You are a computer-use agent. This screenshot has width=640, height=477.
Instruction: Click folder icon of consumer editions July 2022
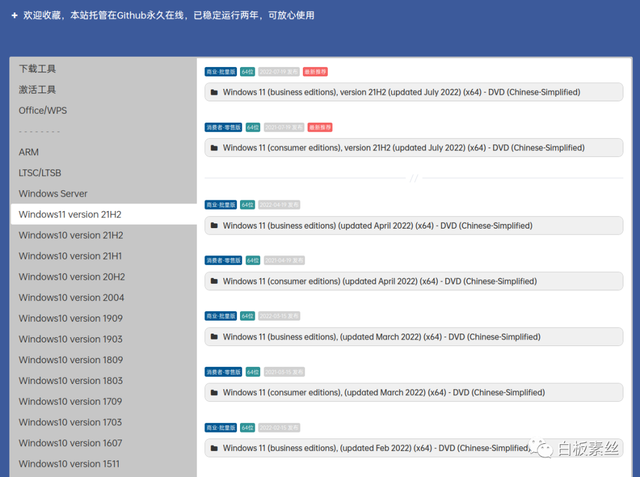pos(214,148)
